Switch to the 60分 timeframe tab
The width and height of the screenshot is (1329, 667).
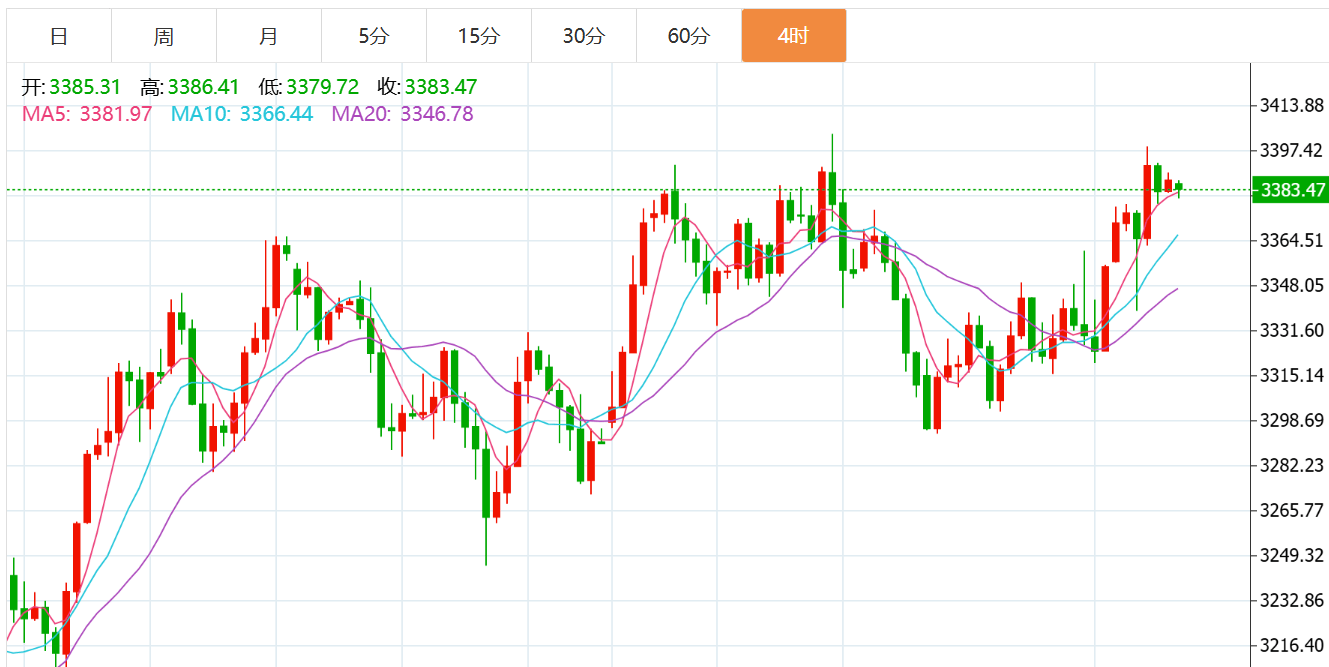tap(688, 37)
